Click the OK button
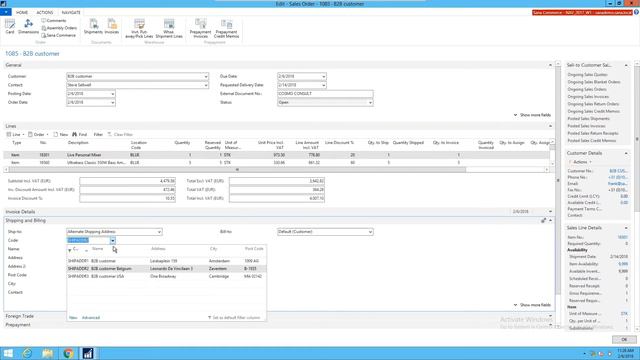 click(x=624, y=340)
